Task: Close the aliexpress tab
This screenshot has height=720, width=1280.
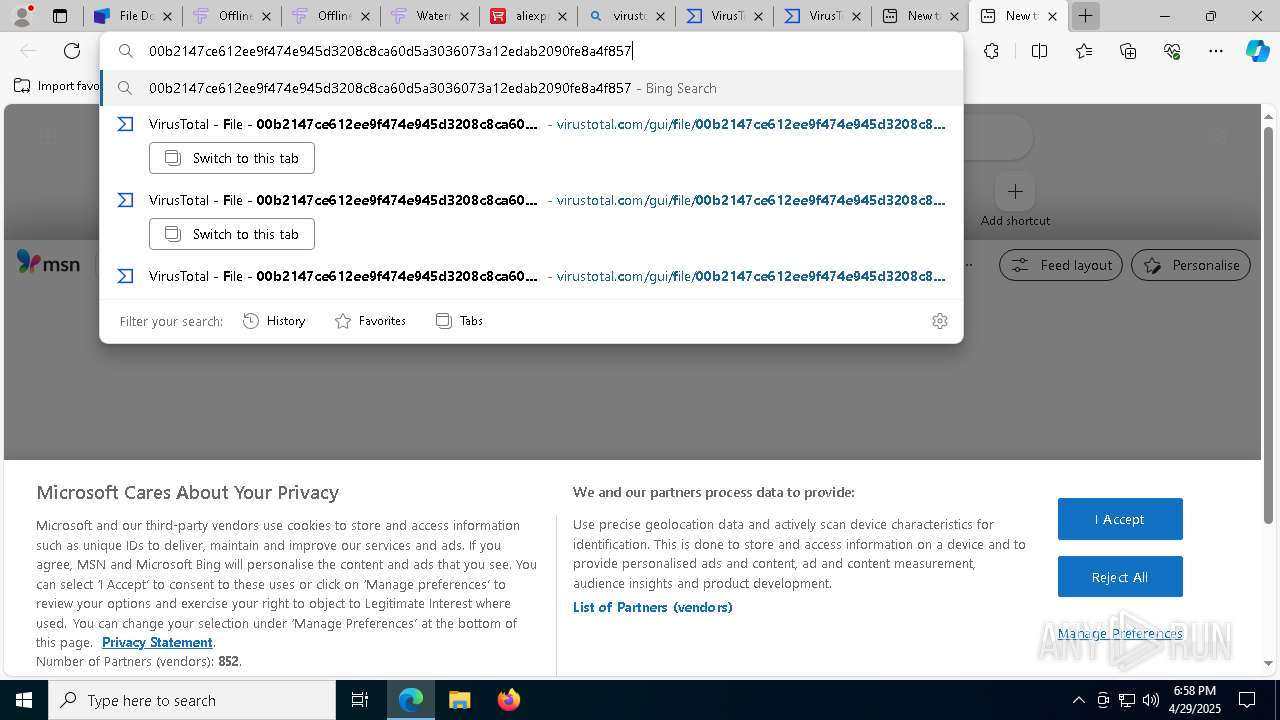Action: point(562,16)
